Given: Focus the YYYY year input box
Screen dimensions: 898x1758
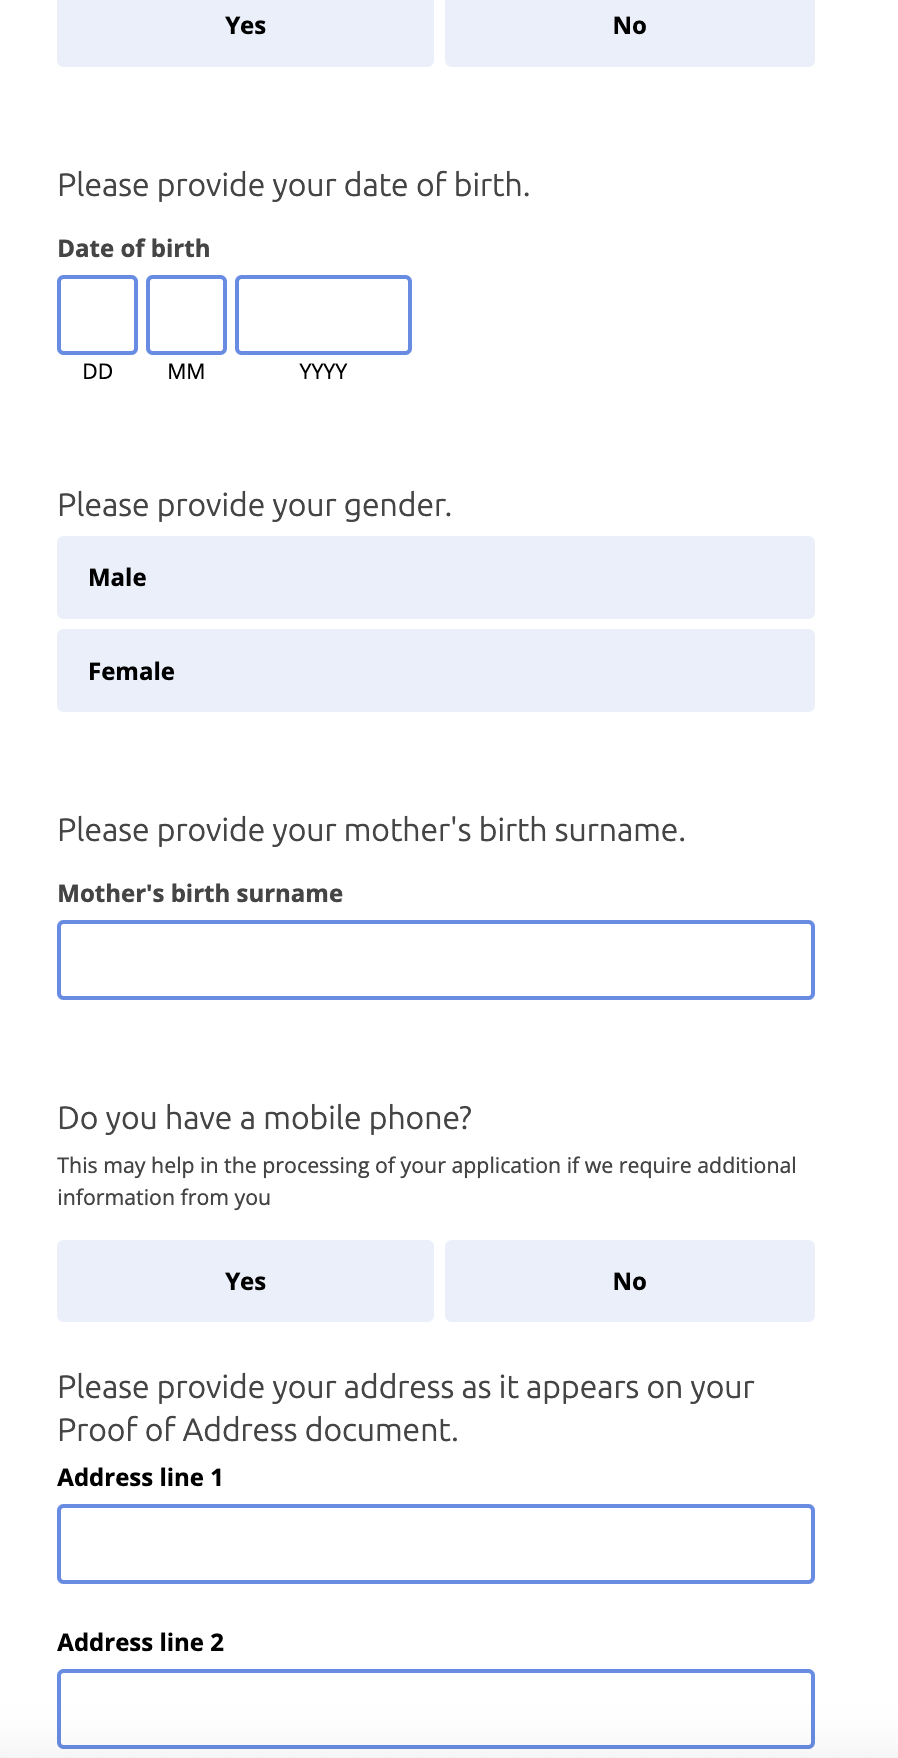Looking at the screenshot, I should pyautogui.click(x=323, y=315).
